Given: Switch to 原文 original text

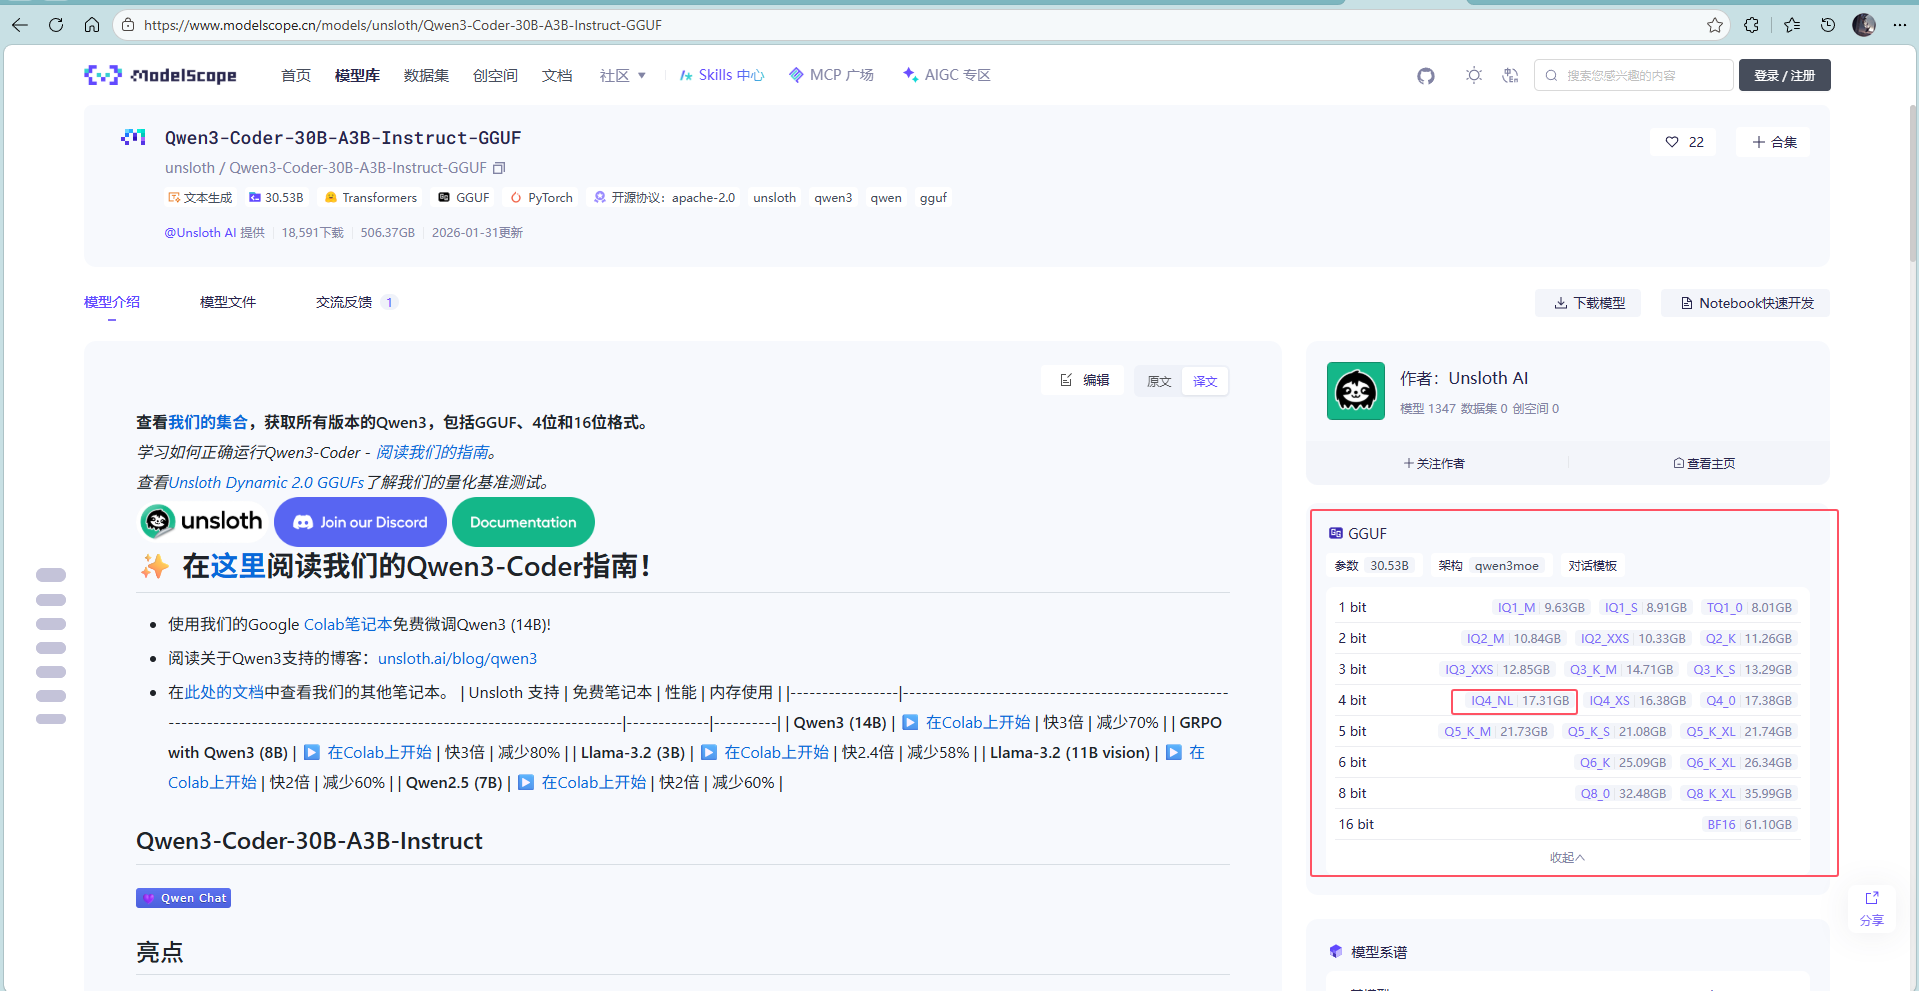Looking at the screenshot, I should click(x=1159, y=381).
